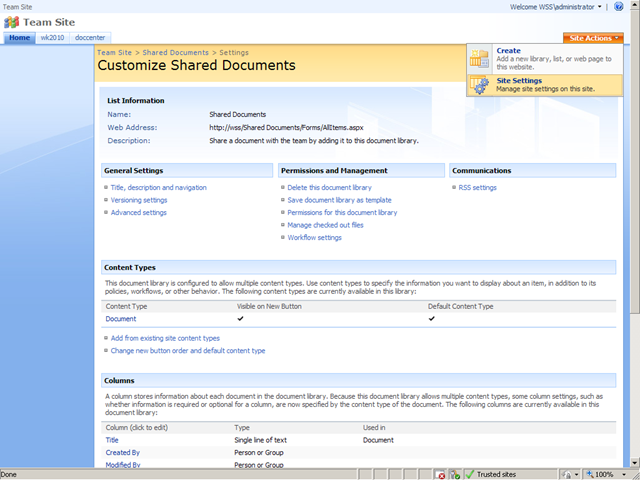Switch to the doccenter tab
Image resolution: width=640 pixels, height=480 pixels.
click(x=90, y=38)
